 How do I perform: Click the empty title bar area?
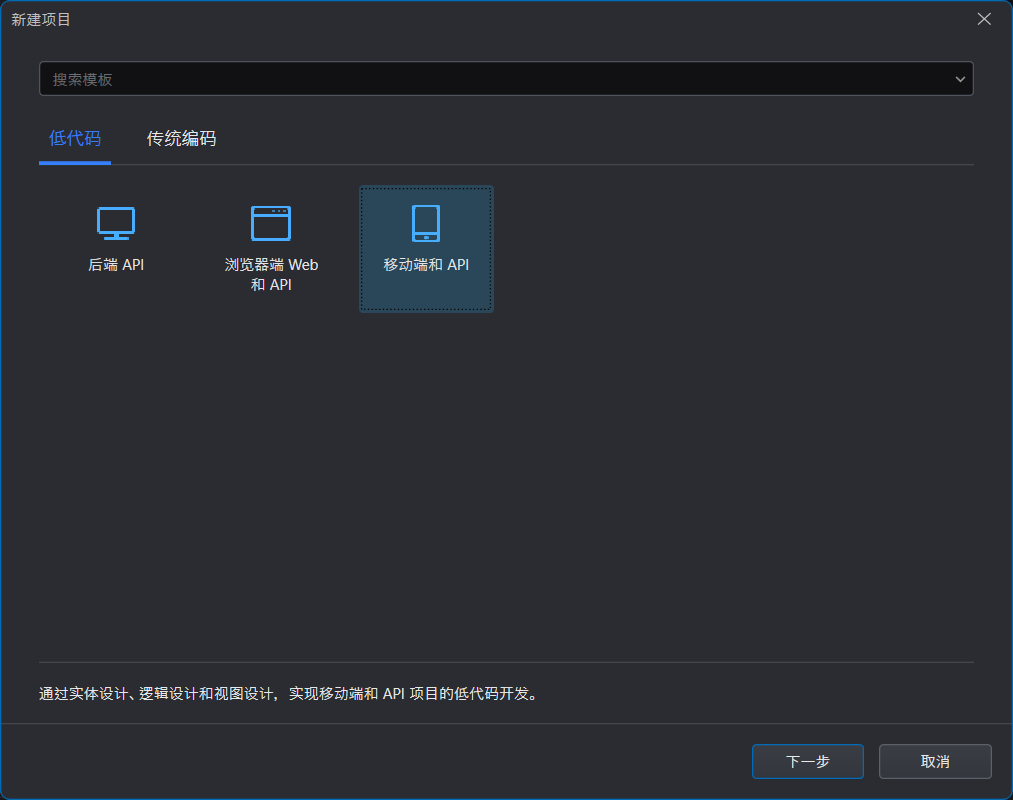pyautogui.click(x=500, y=19)
